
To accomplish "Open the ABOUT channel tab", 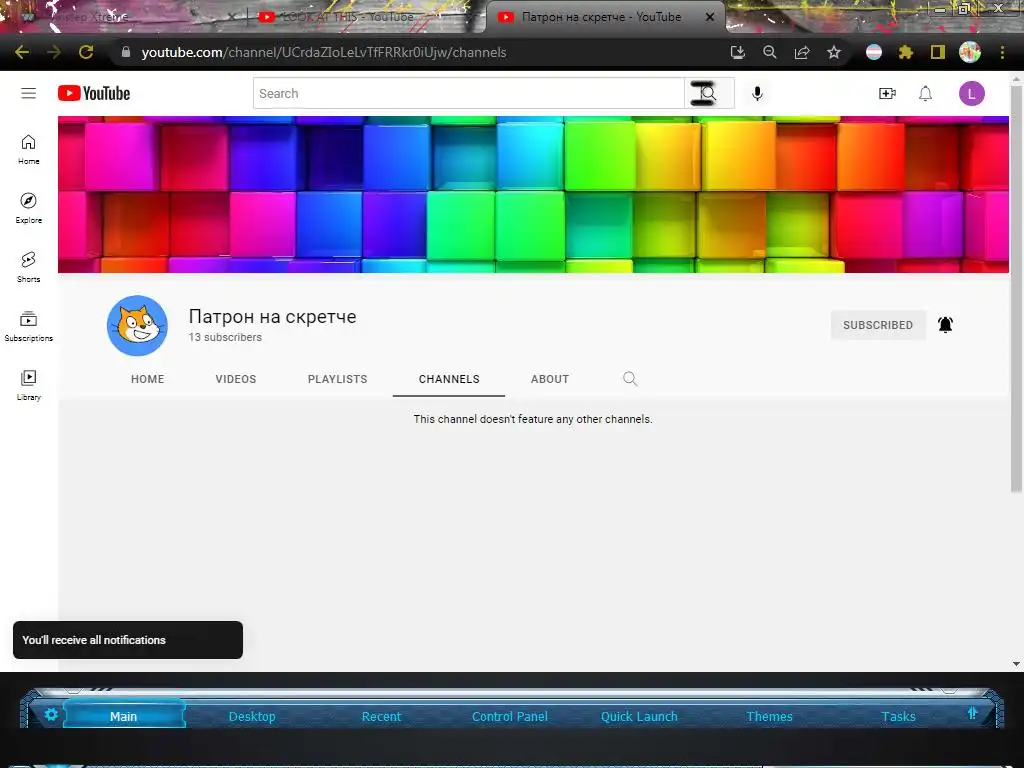I will point(550,379).
